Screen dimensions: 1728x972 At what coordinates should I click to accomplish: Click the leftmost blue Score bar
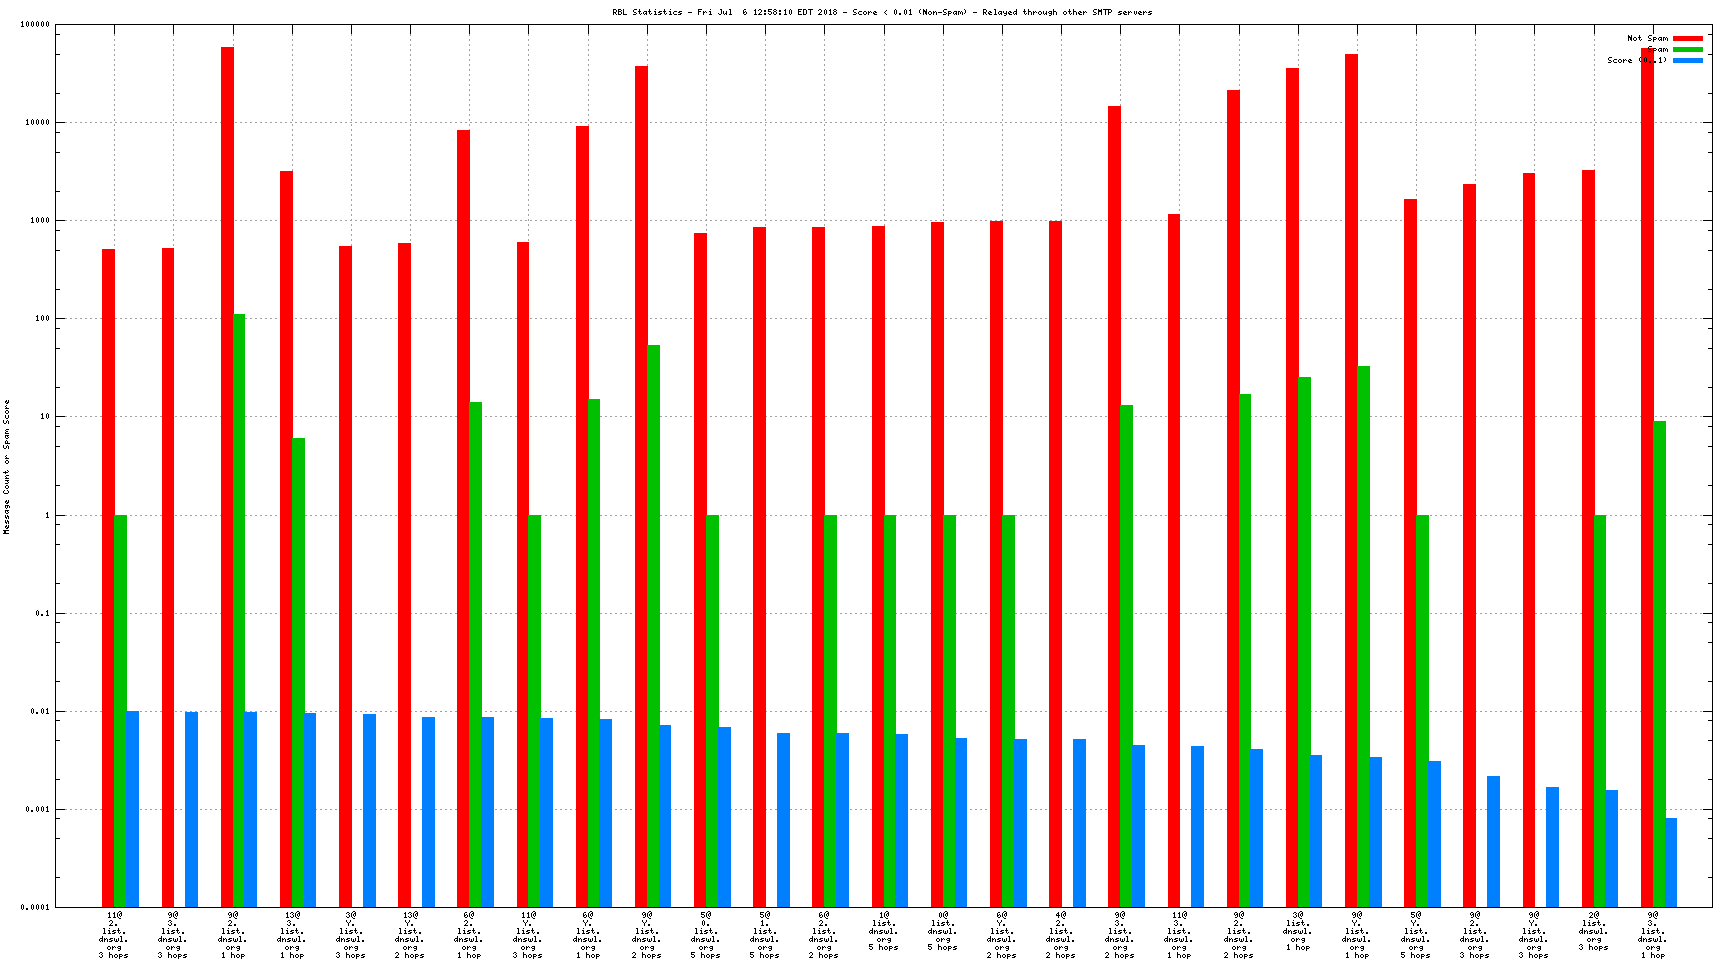[132, 809]
